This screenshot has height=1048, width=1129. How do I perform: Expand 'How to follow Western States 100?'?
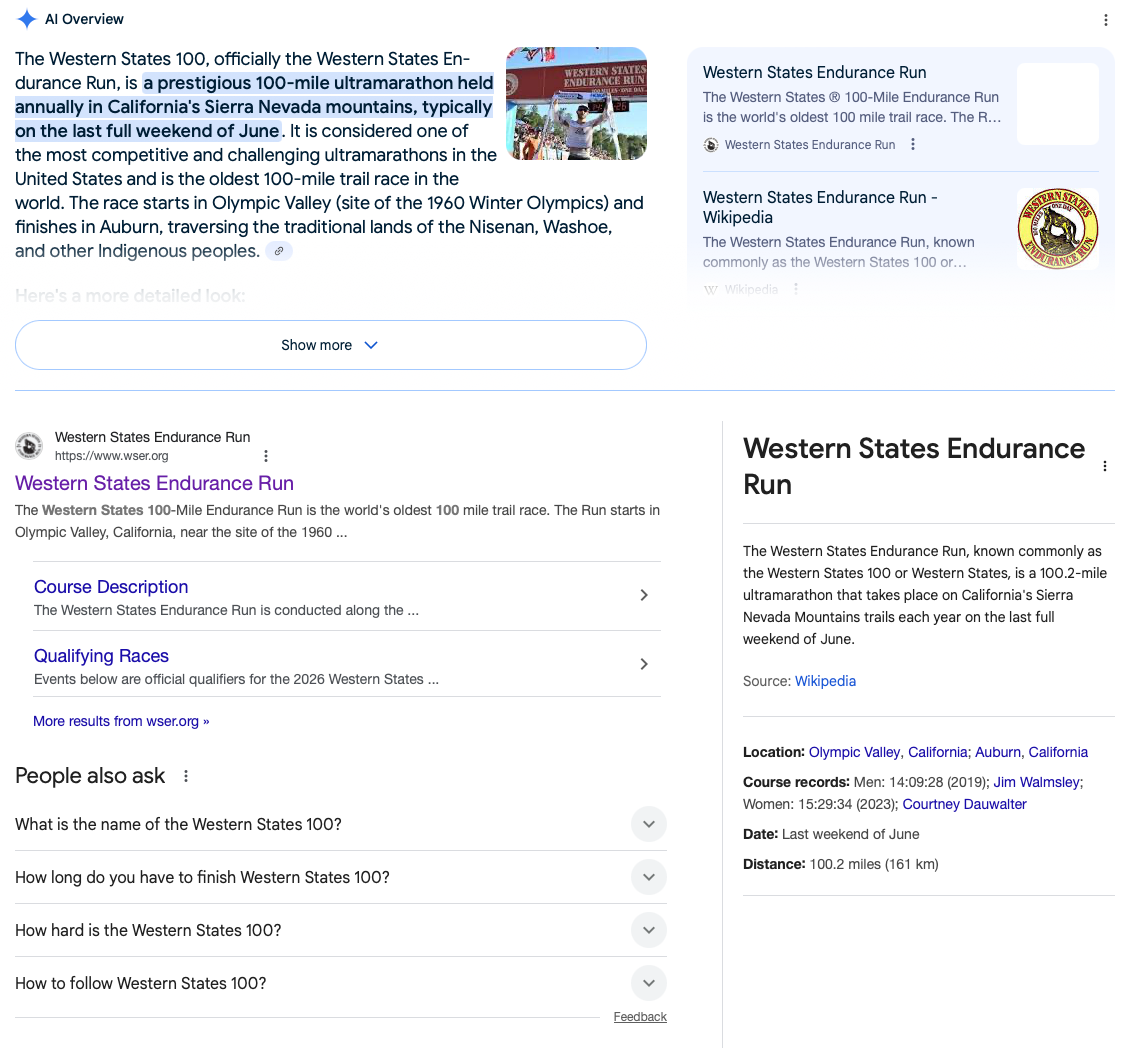[341, 983]
